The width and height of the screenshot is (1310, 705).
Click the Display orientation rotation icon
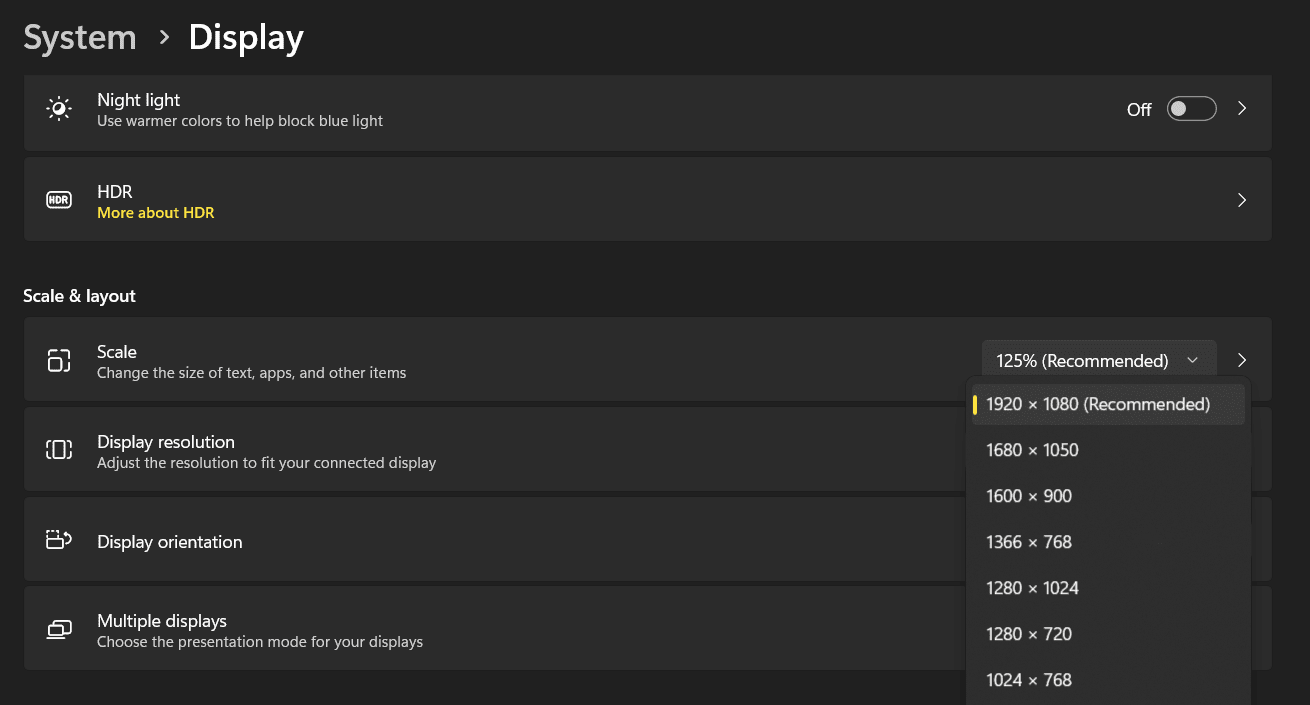58,539
